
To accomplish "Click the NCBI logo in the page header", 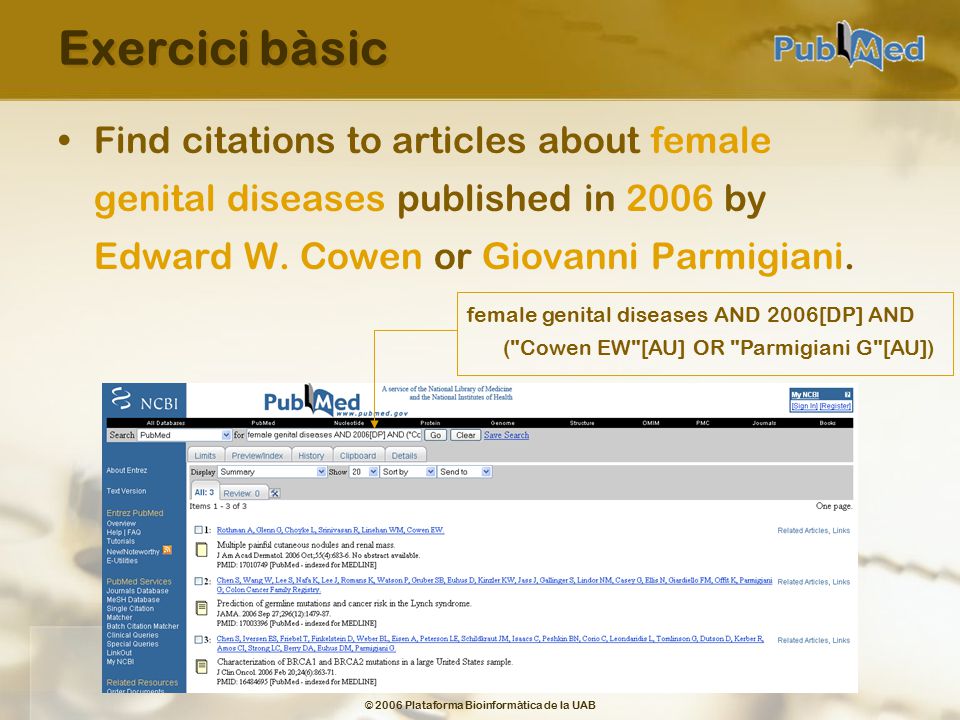I will [144, 400].
